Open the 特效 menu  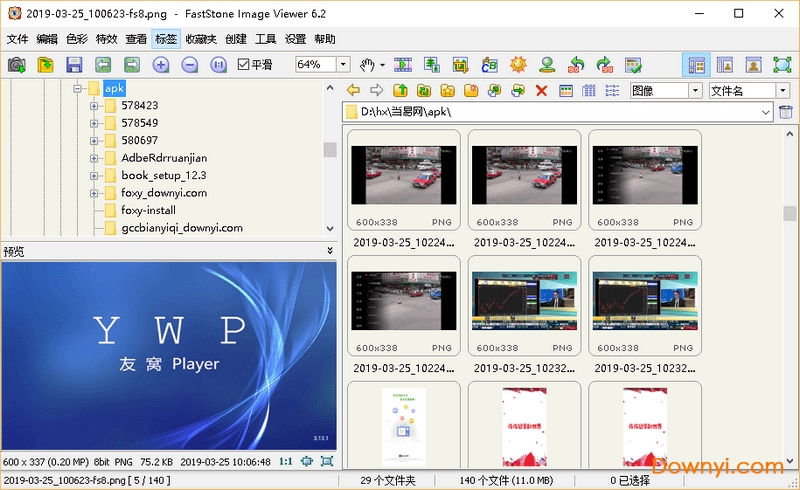pos(106,39)
